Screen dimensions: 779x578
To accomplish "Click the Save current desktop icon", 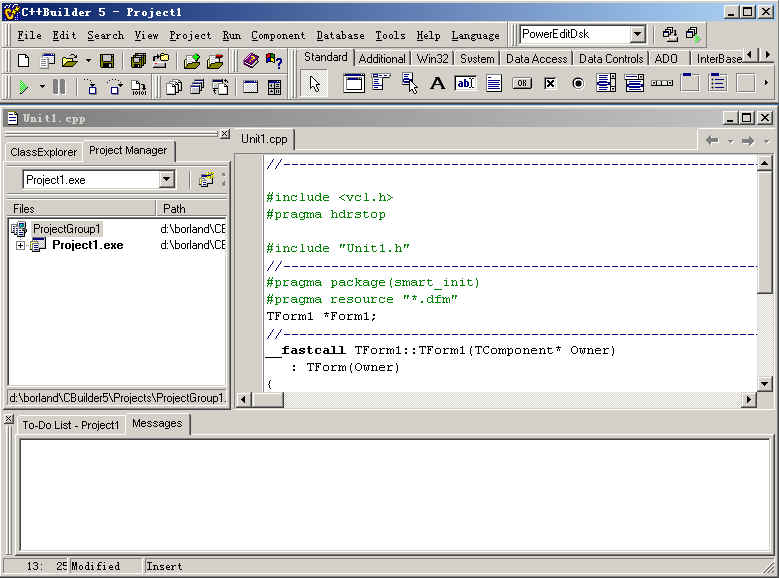I will tap(670, 34).
